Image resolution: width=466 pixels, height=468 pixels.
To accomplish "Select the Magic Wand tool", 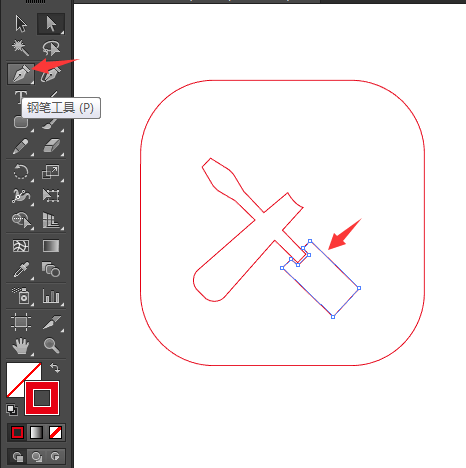I will [21, 48].
